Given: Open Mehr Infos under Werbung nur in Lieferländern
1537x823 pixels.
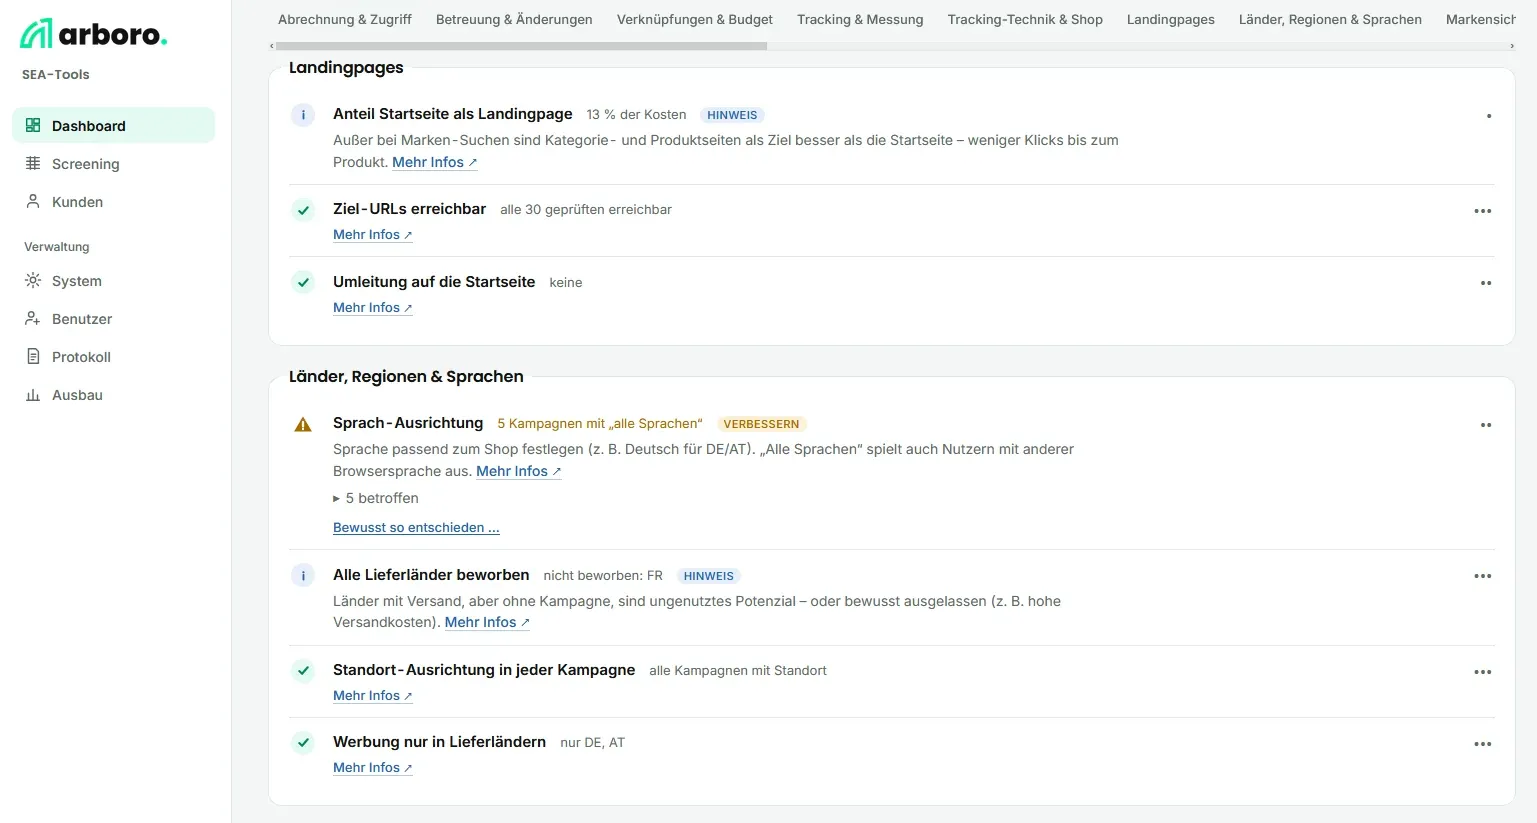Looking at the screenshot, I should (x=373, y=768).
